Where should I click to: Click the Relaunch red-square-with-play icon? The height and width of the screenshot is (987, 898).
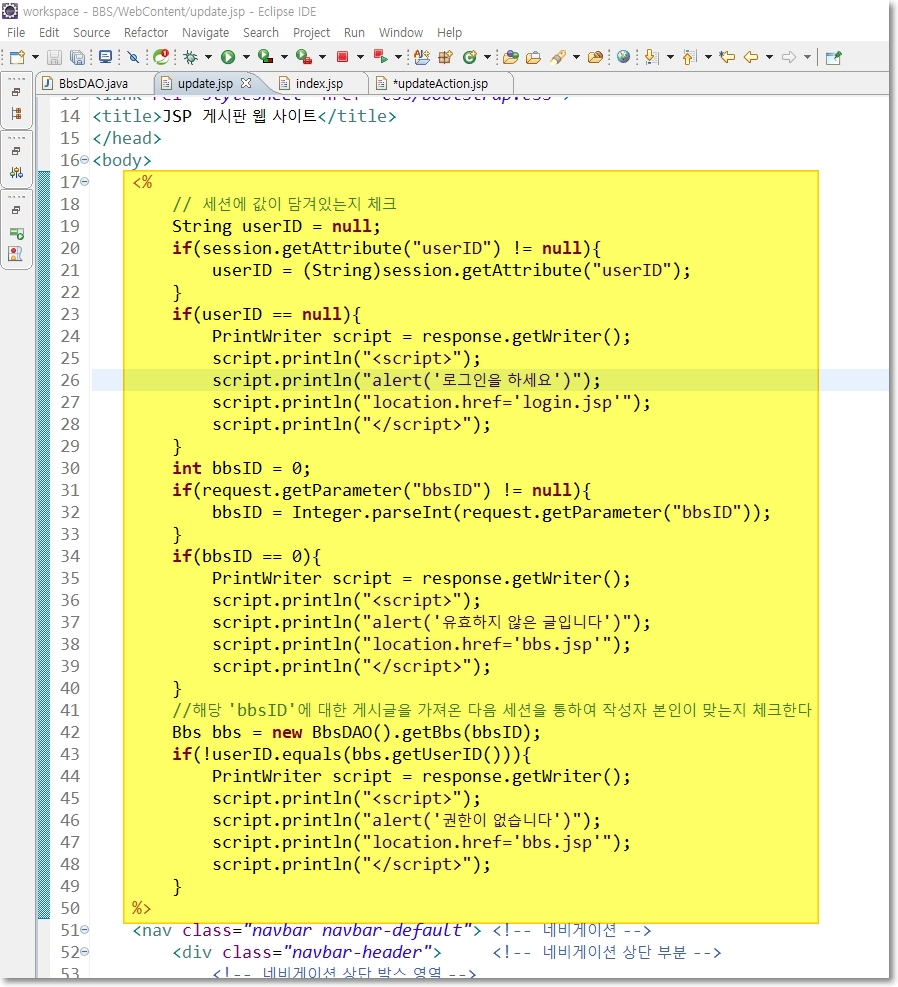click(x=380, y=57)
